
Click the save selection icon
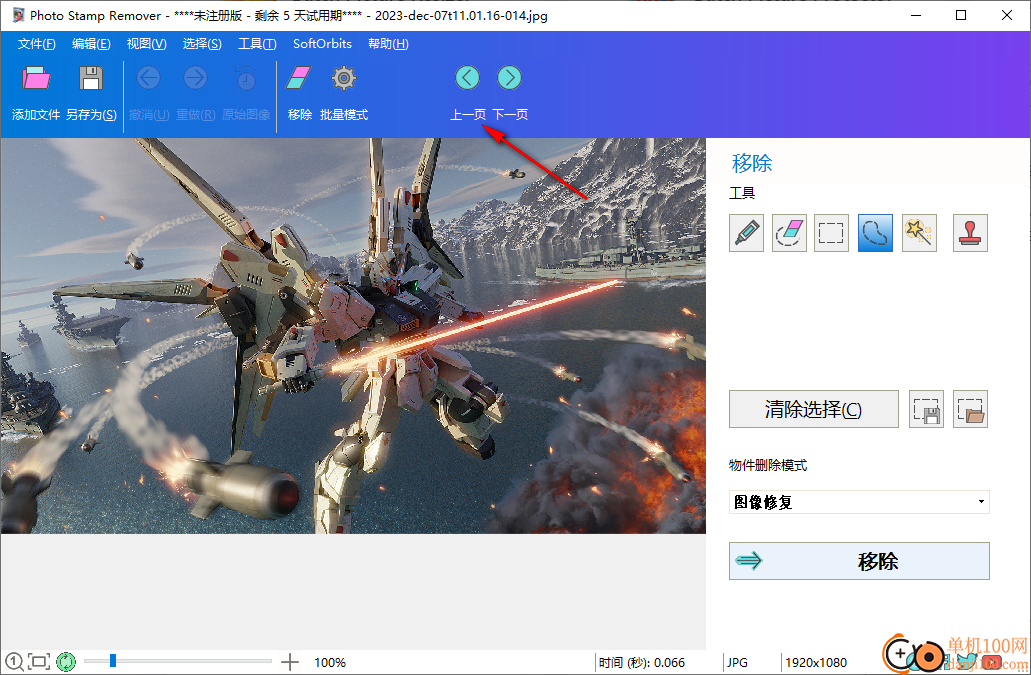pos(926,409)
